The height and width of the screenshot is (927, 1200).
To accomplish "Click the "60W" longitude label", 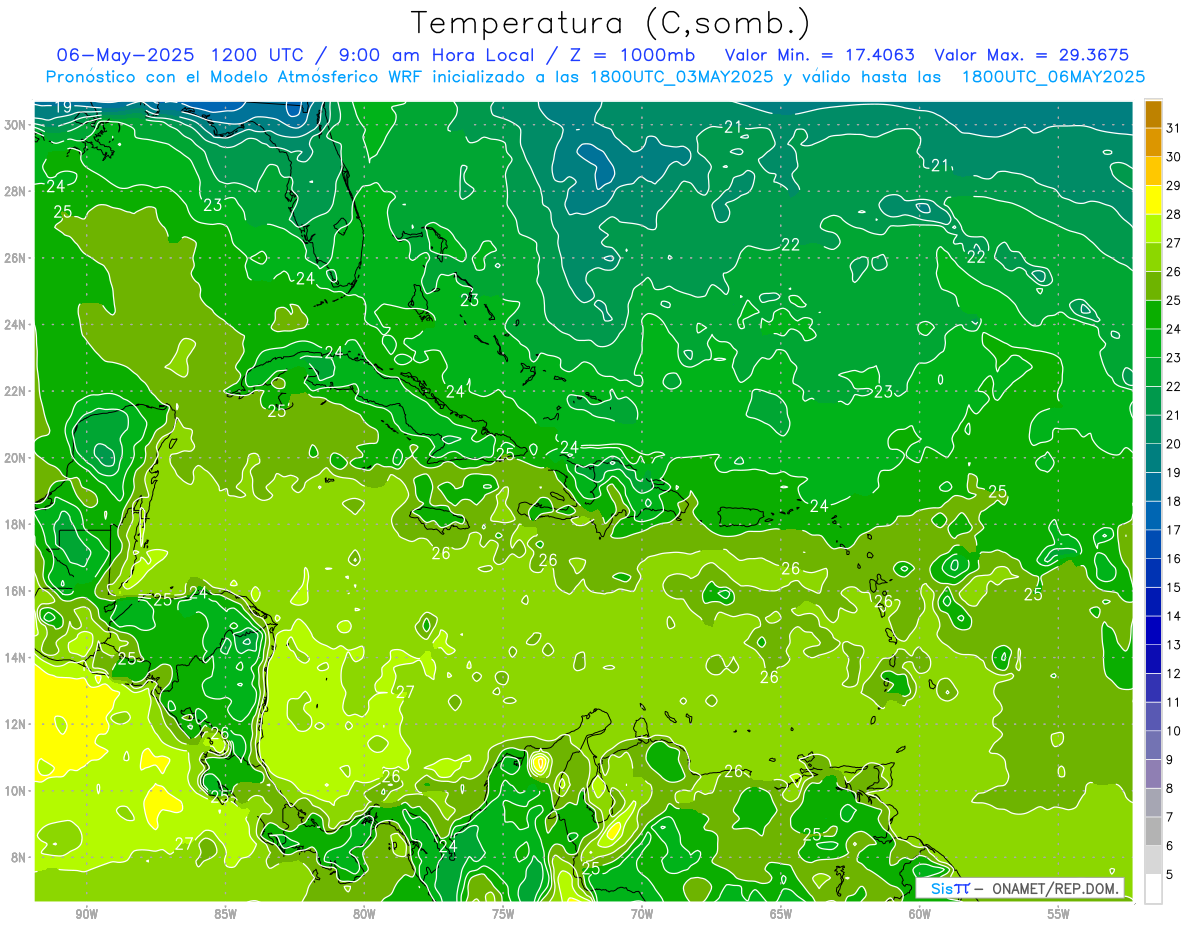I will tap(920, 914).
